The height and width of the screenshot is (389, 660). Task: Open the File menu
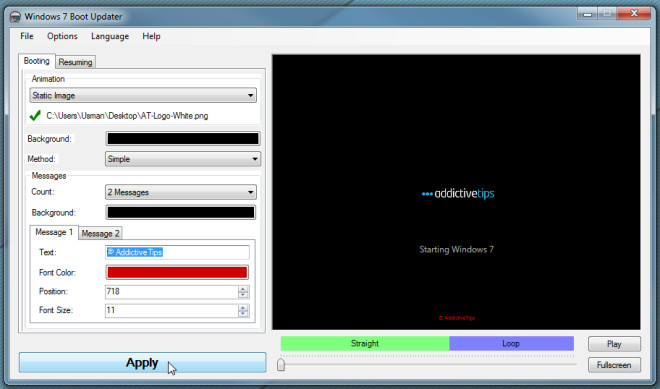[27, 36]
